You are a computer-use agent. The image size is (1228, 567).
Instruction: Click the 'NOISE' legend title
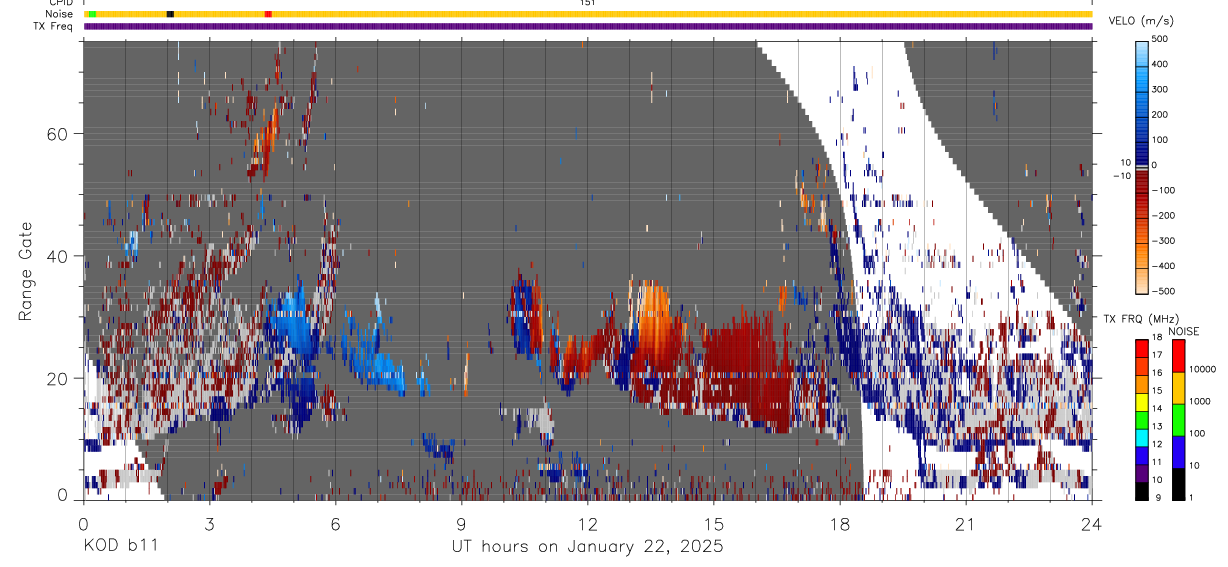tap(1183, 331)
